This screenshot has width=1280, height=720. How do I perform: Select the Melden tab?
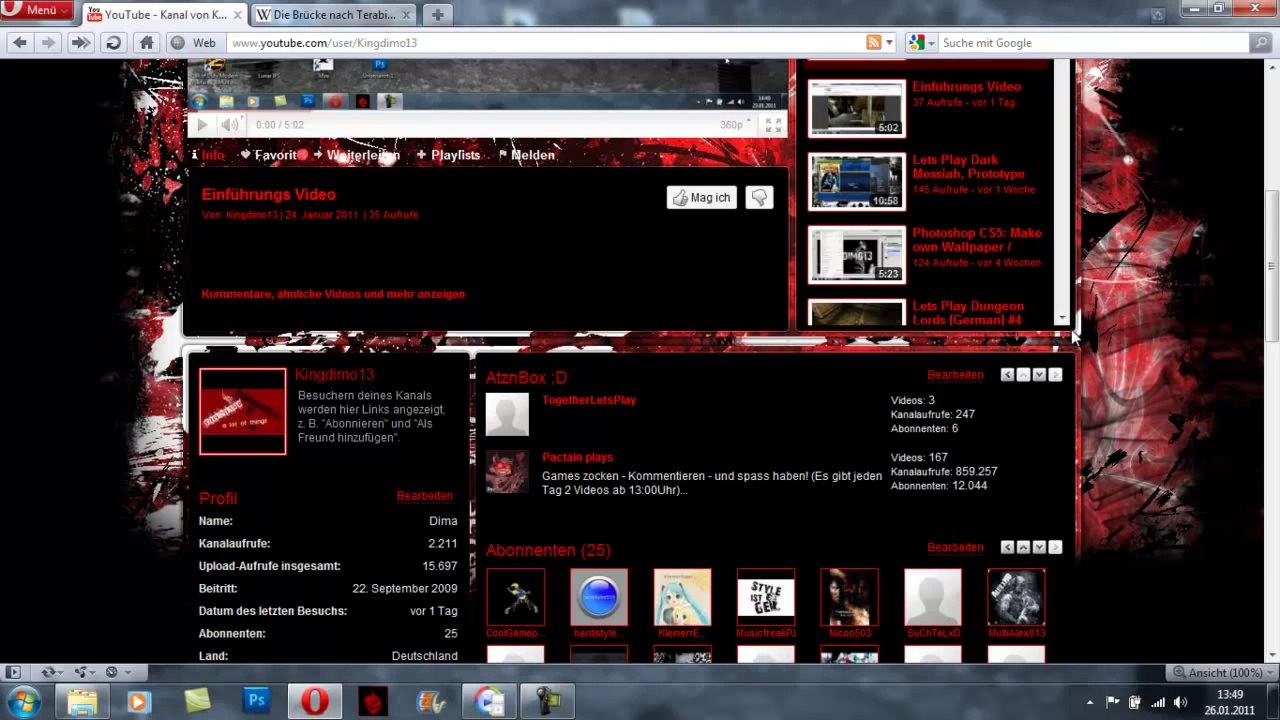point(526,155)
